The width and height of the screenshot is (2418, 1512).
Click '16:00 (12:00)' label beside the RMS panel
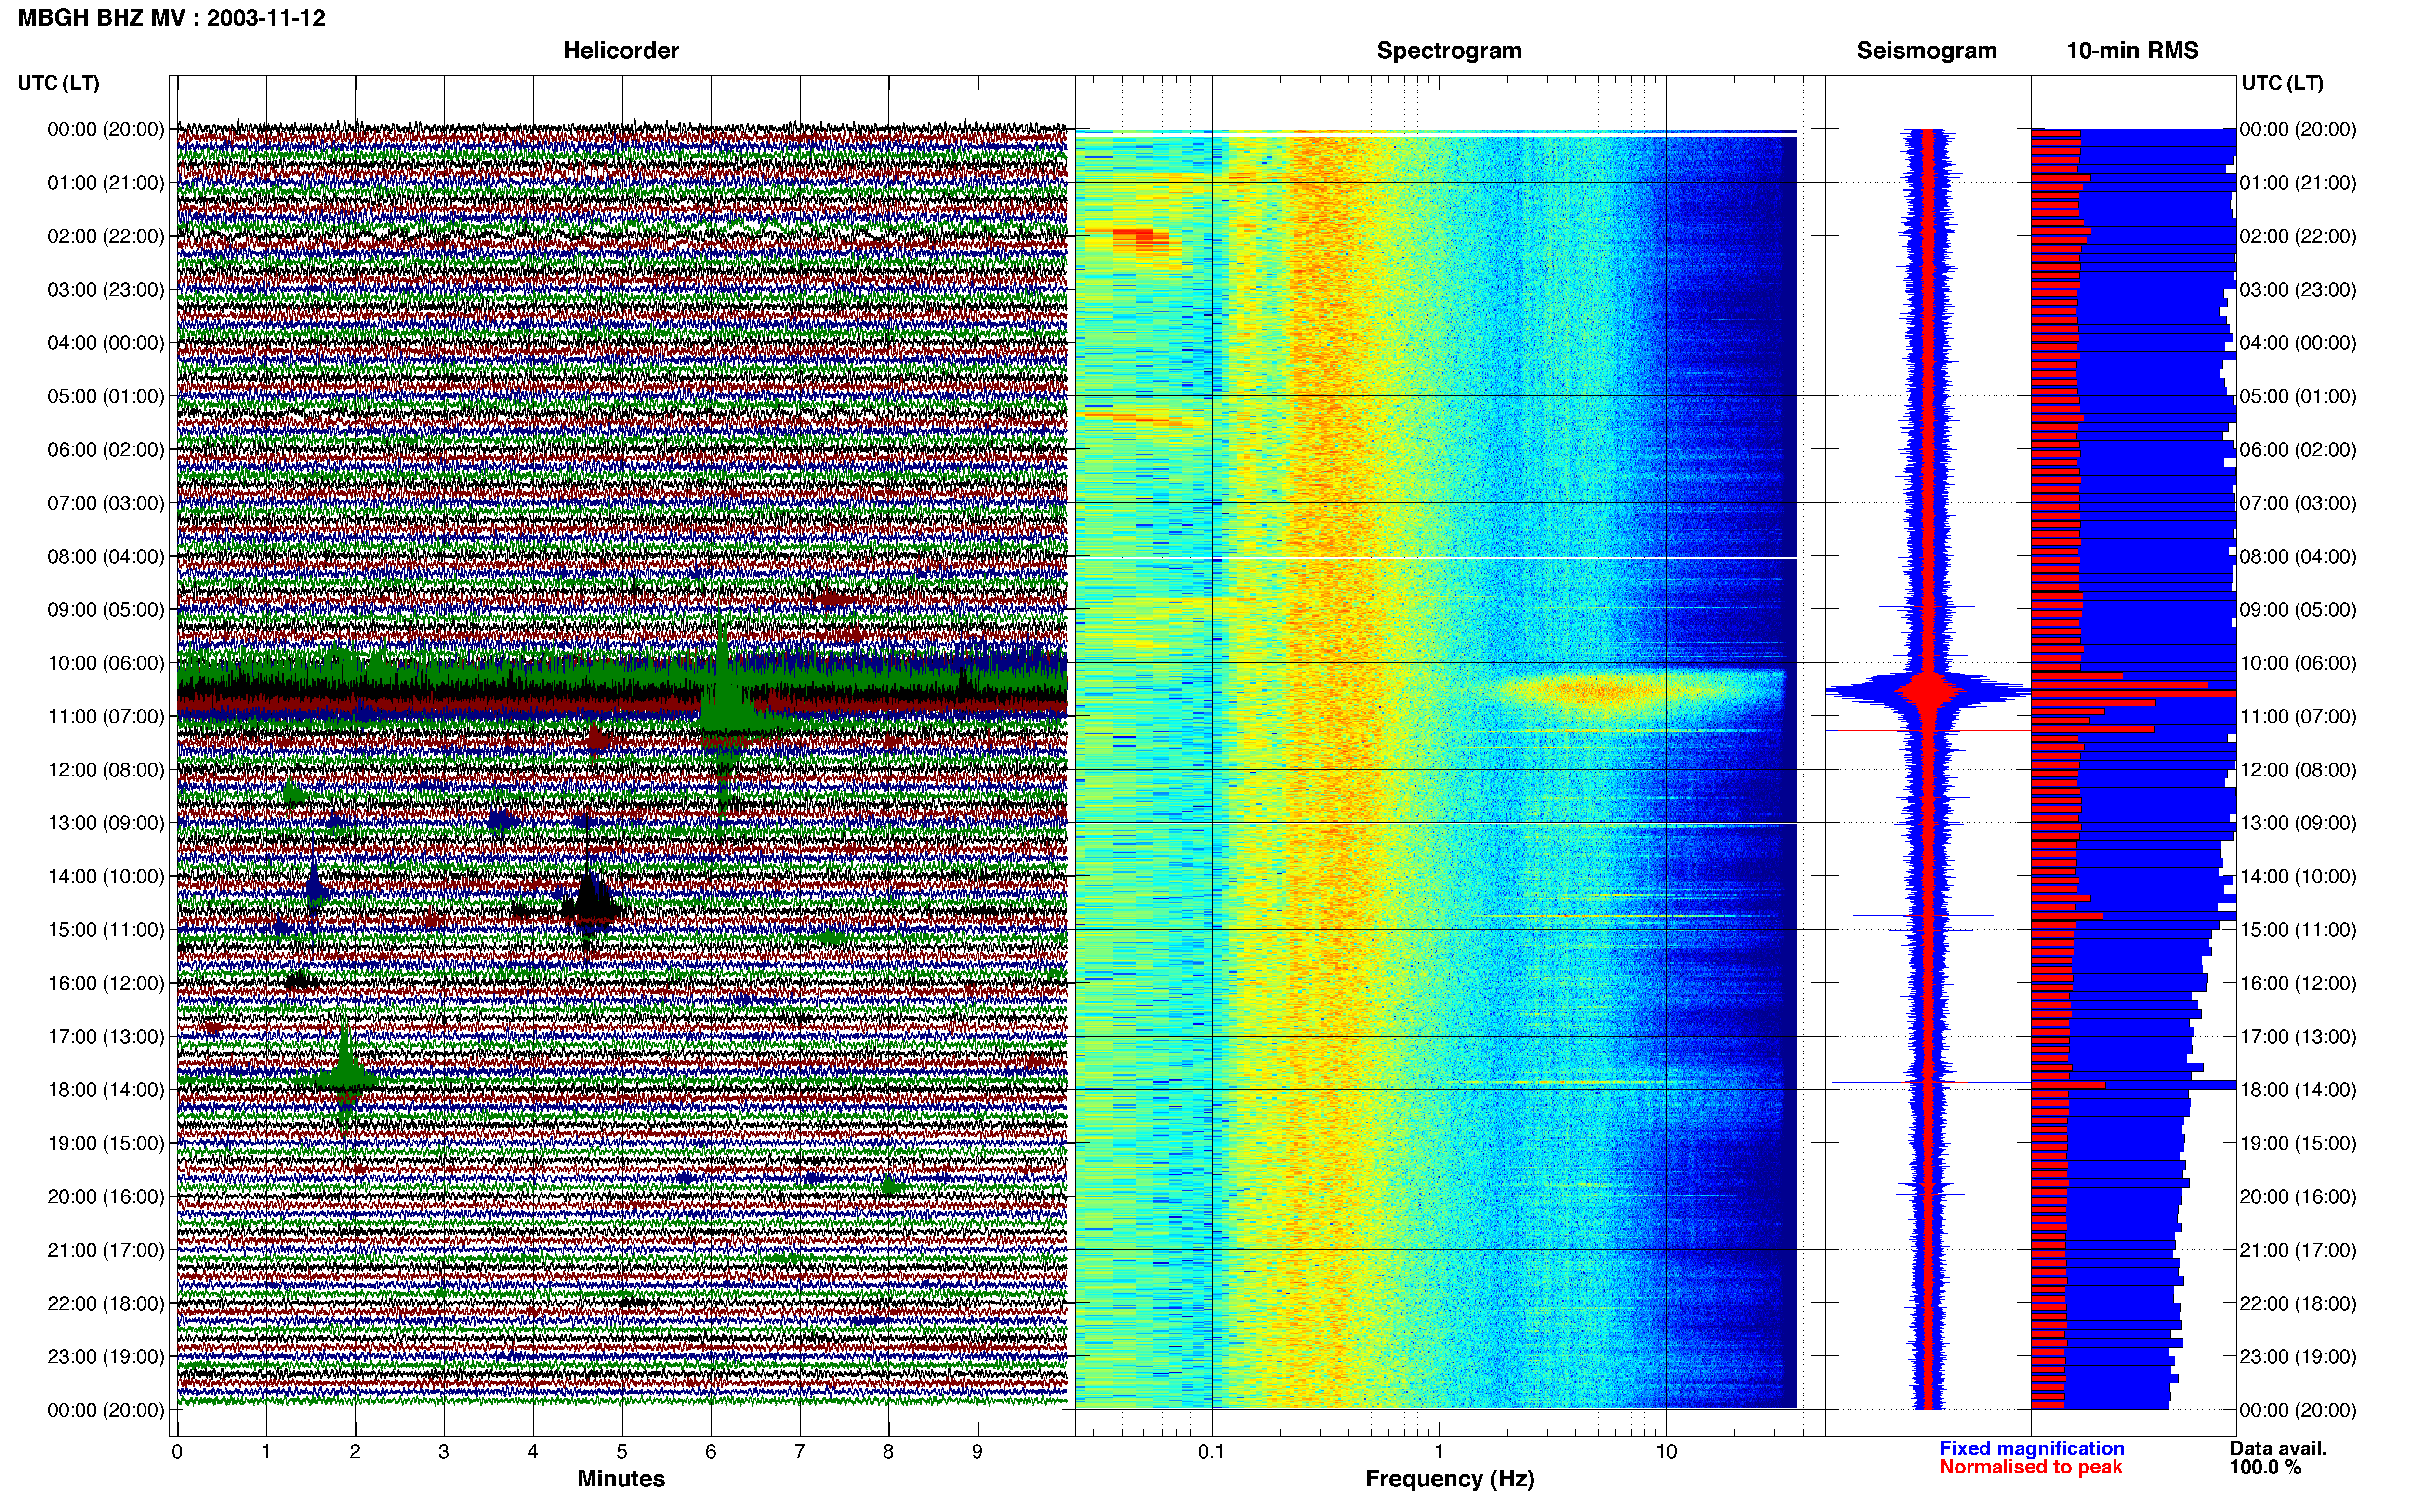[2298, 983]
